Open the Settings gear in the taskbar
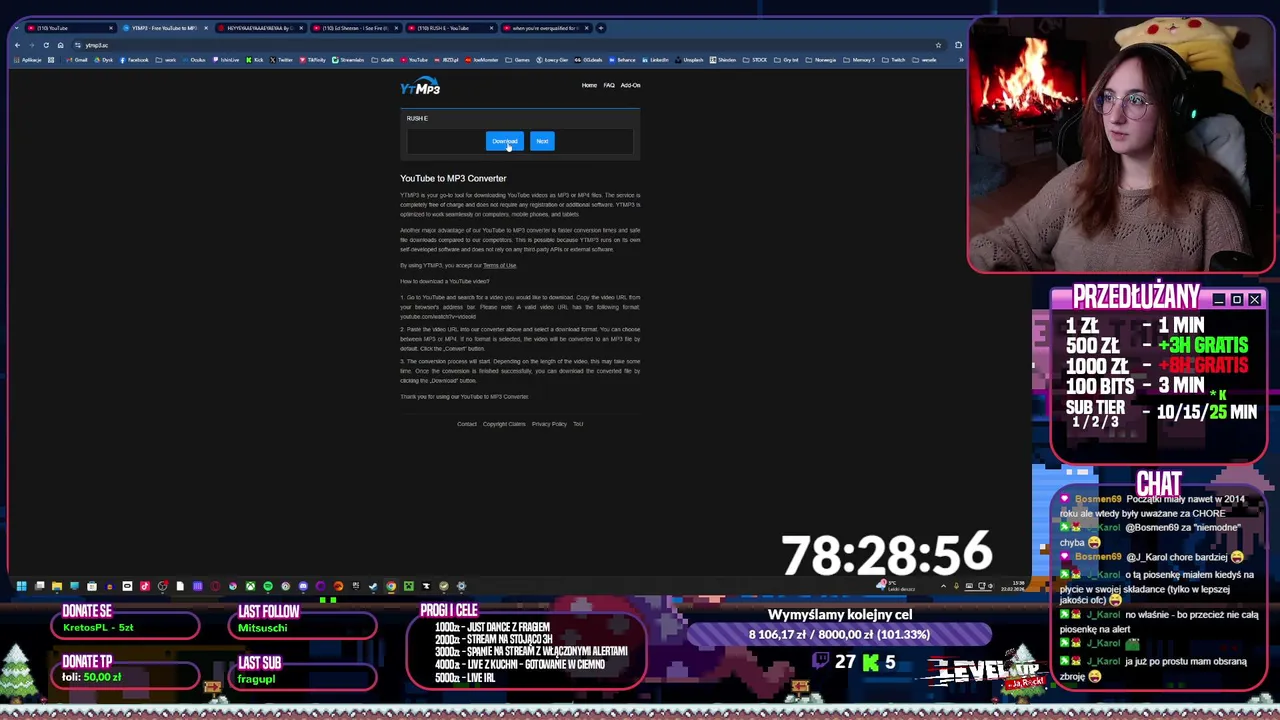Viewport: 1280px width, 720px height. [x=461, y=586]
